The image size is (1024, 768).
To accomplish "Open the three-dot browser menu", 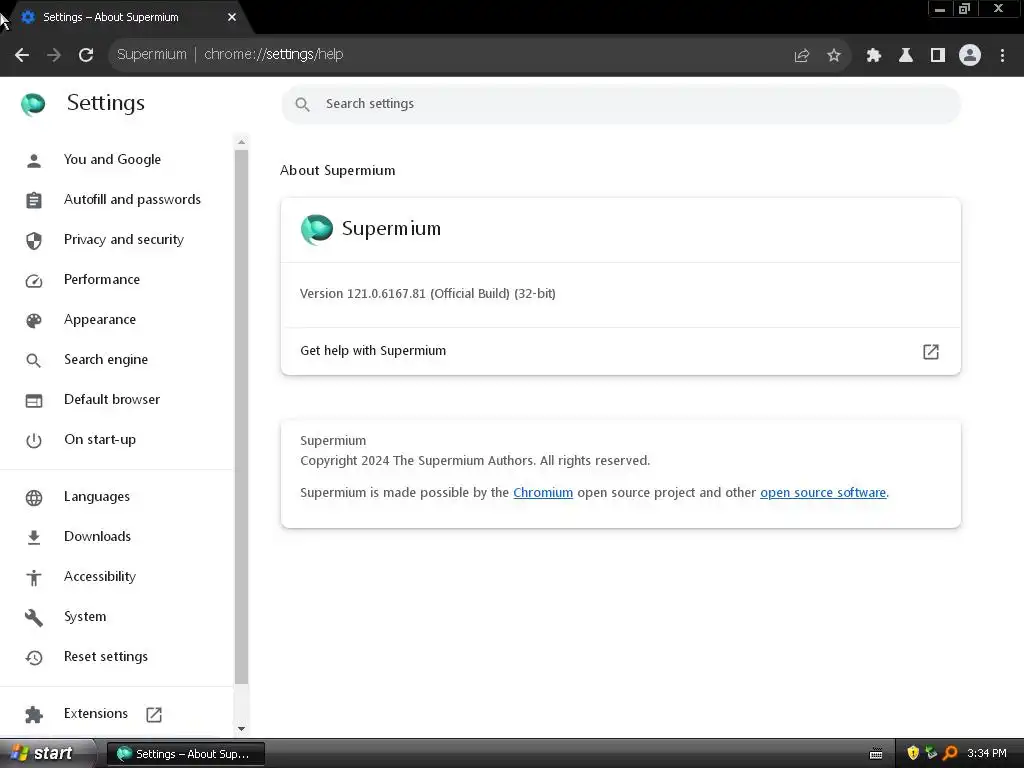I will [x=1002, y=56].
